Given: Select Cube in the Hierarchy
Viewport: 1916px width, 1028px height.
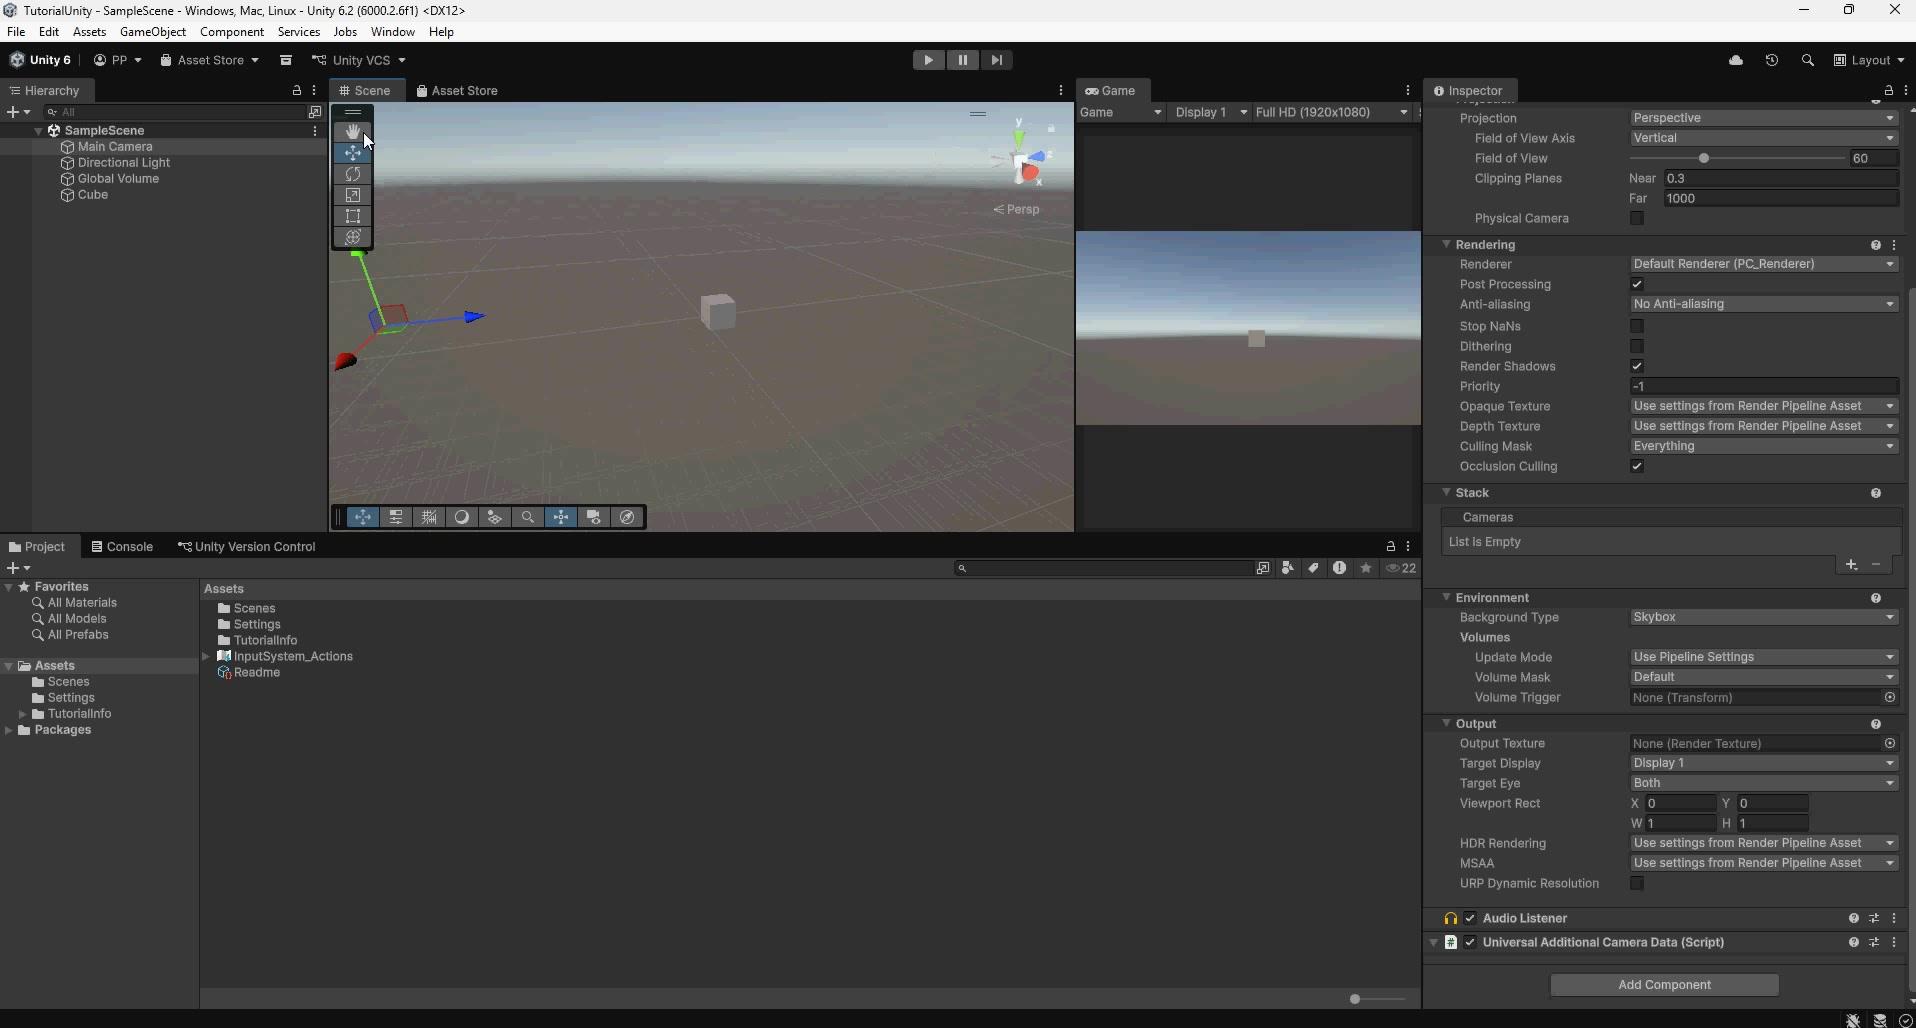Looking at the screenshot, I should point(93,195).
